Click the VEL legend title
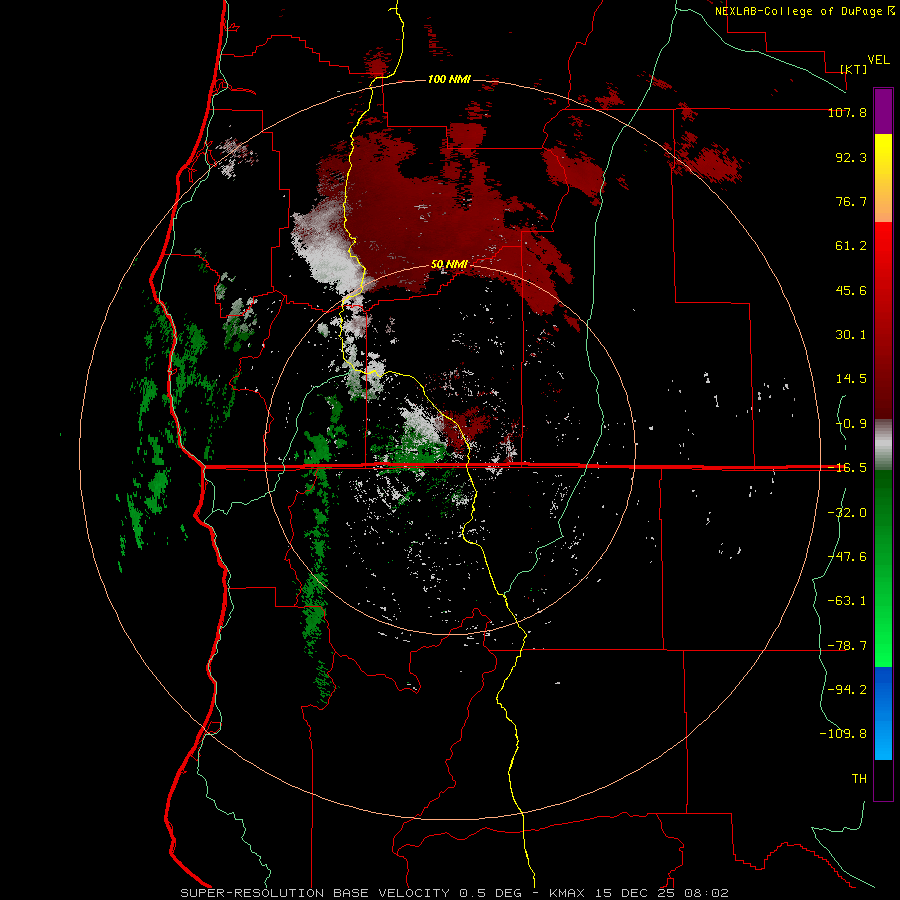The image size is (900, 900). coord(878,60)
